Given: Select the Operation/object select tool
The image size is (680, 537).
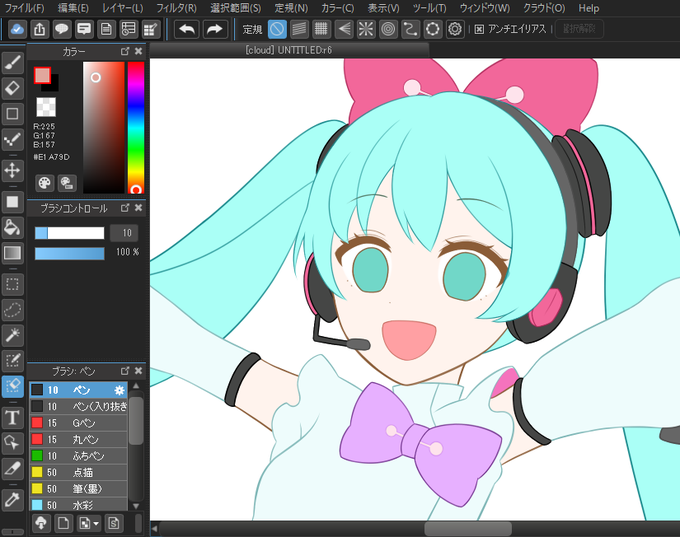Looking at the screenshot, I should pyautogui.click(x=12, y=443).
